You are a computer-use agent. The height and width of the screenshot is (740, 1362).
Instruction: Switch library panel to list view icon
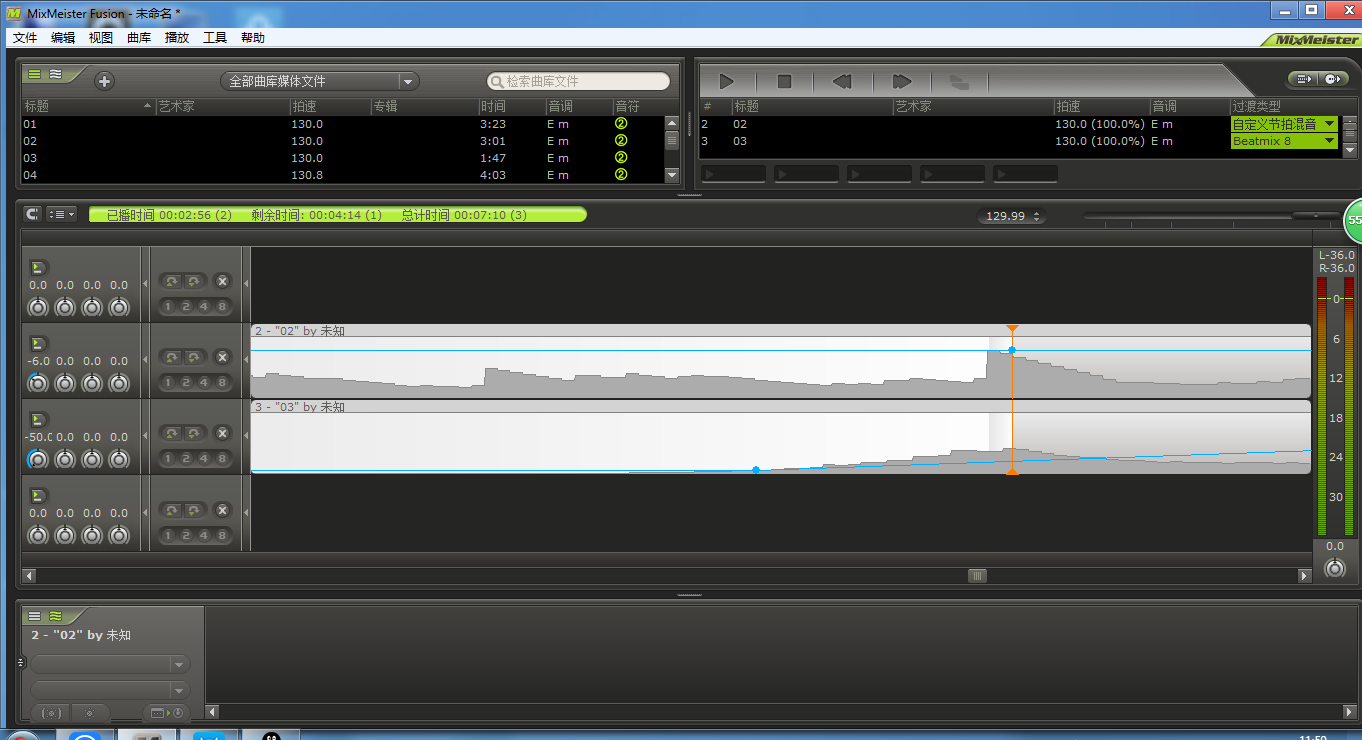[x=34, y=73]
